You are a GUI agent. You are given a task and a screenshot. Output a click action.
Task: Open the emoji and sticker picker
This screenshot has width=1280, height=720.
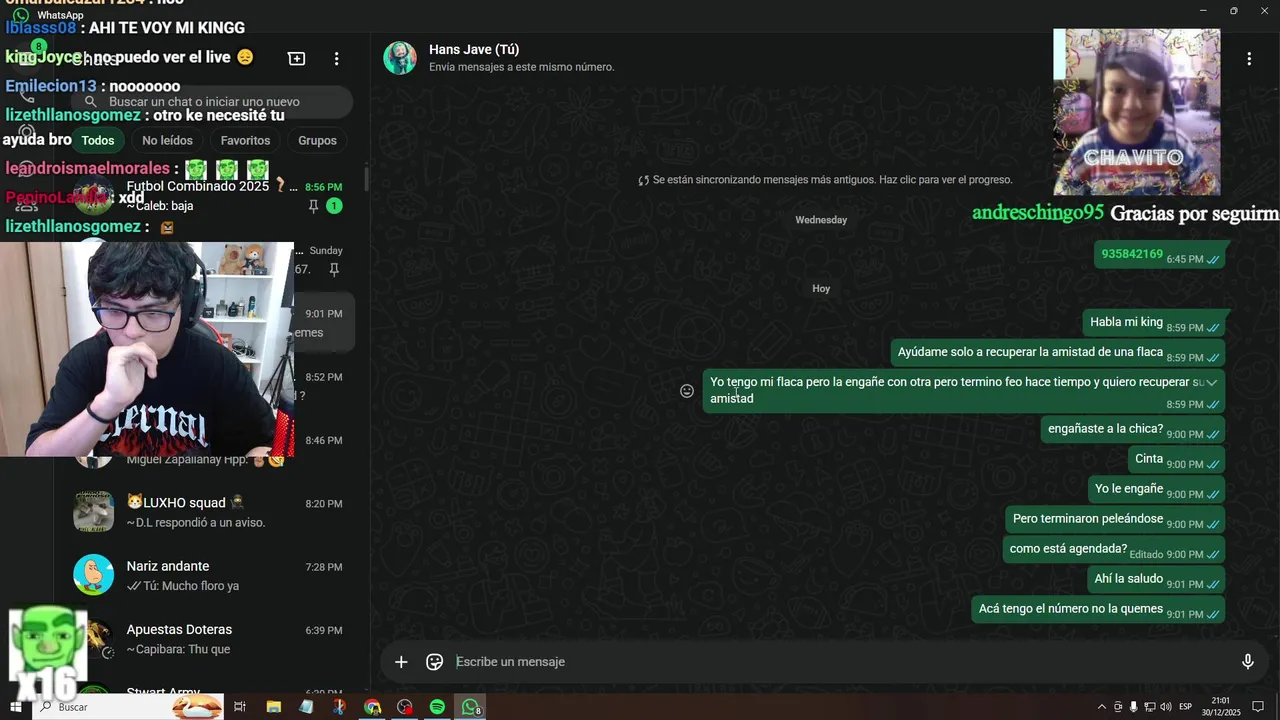[x=434, y=662]
